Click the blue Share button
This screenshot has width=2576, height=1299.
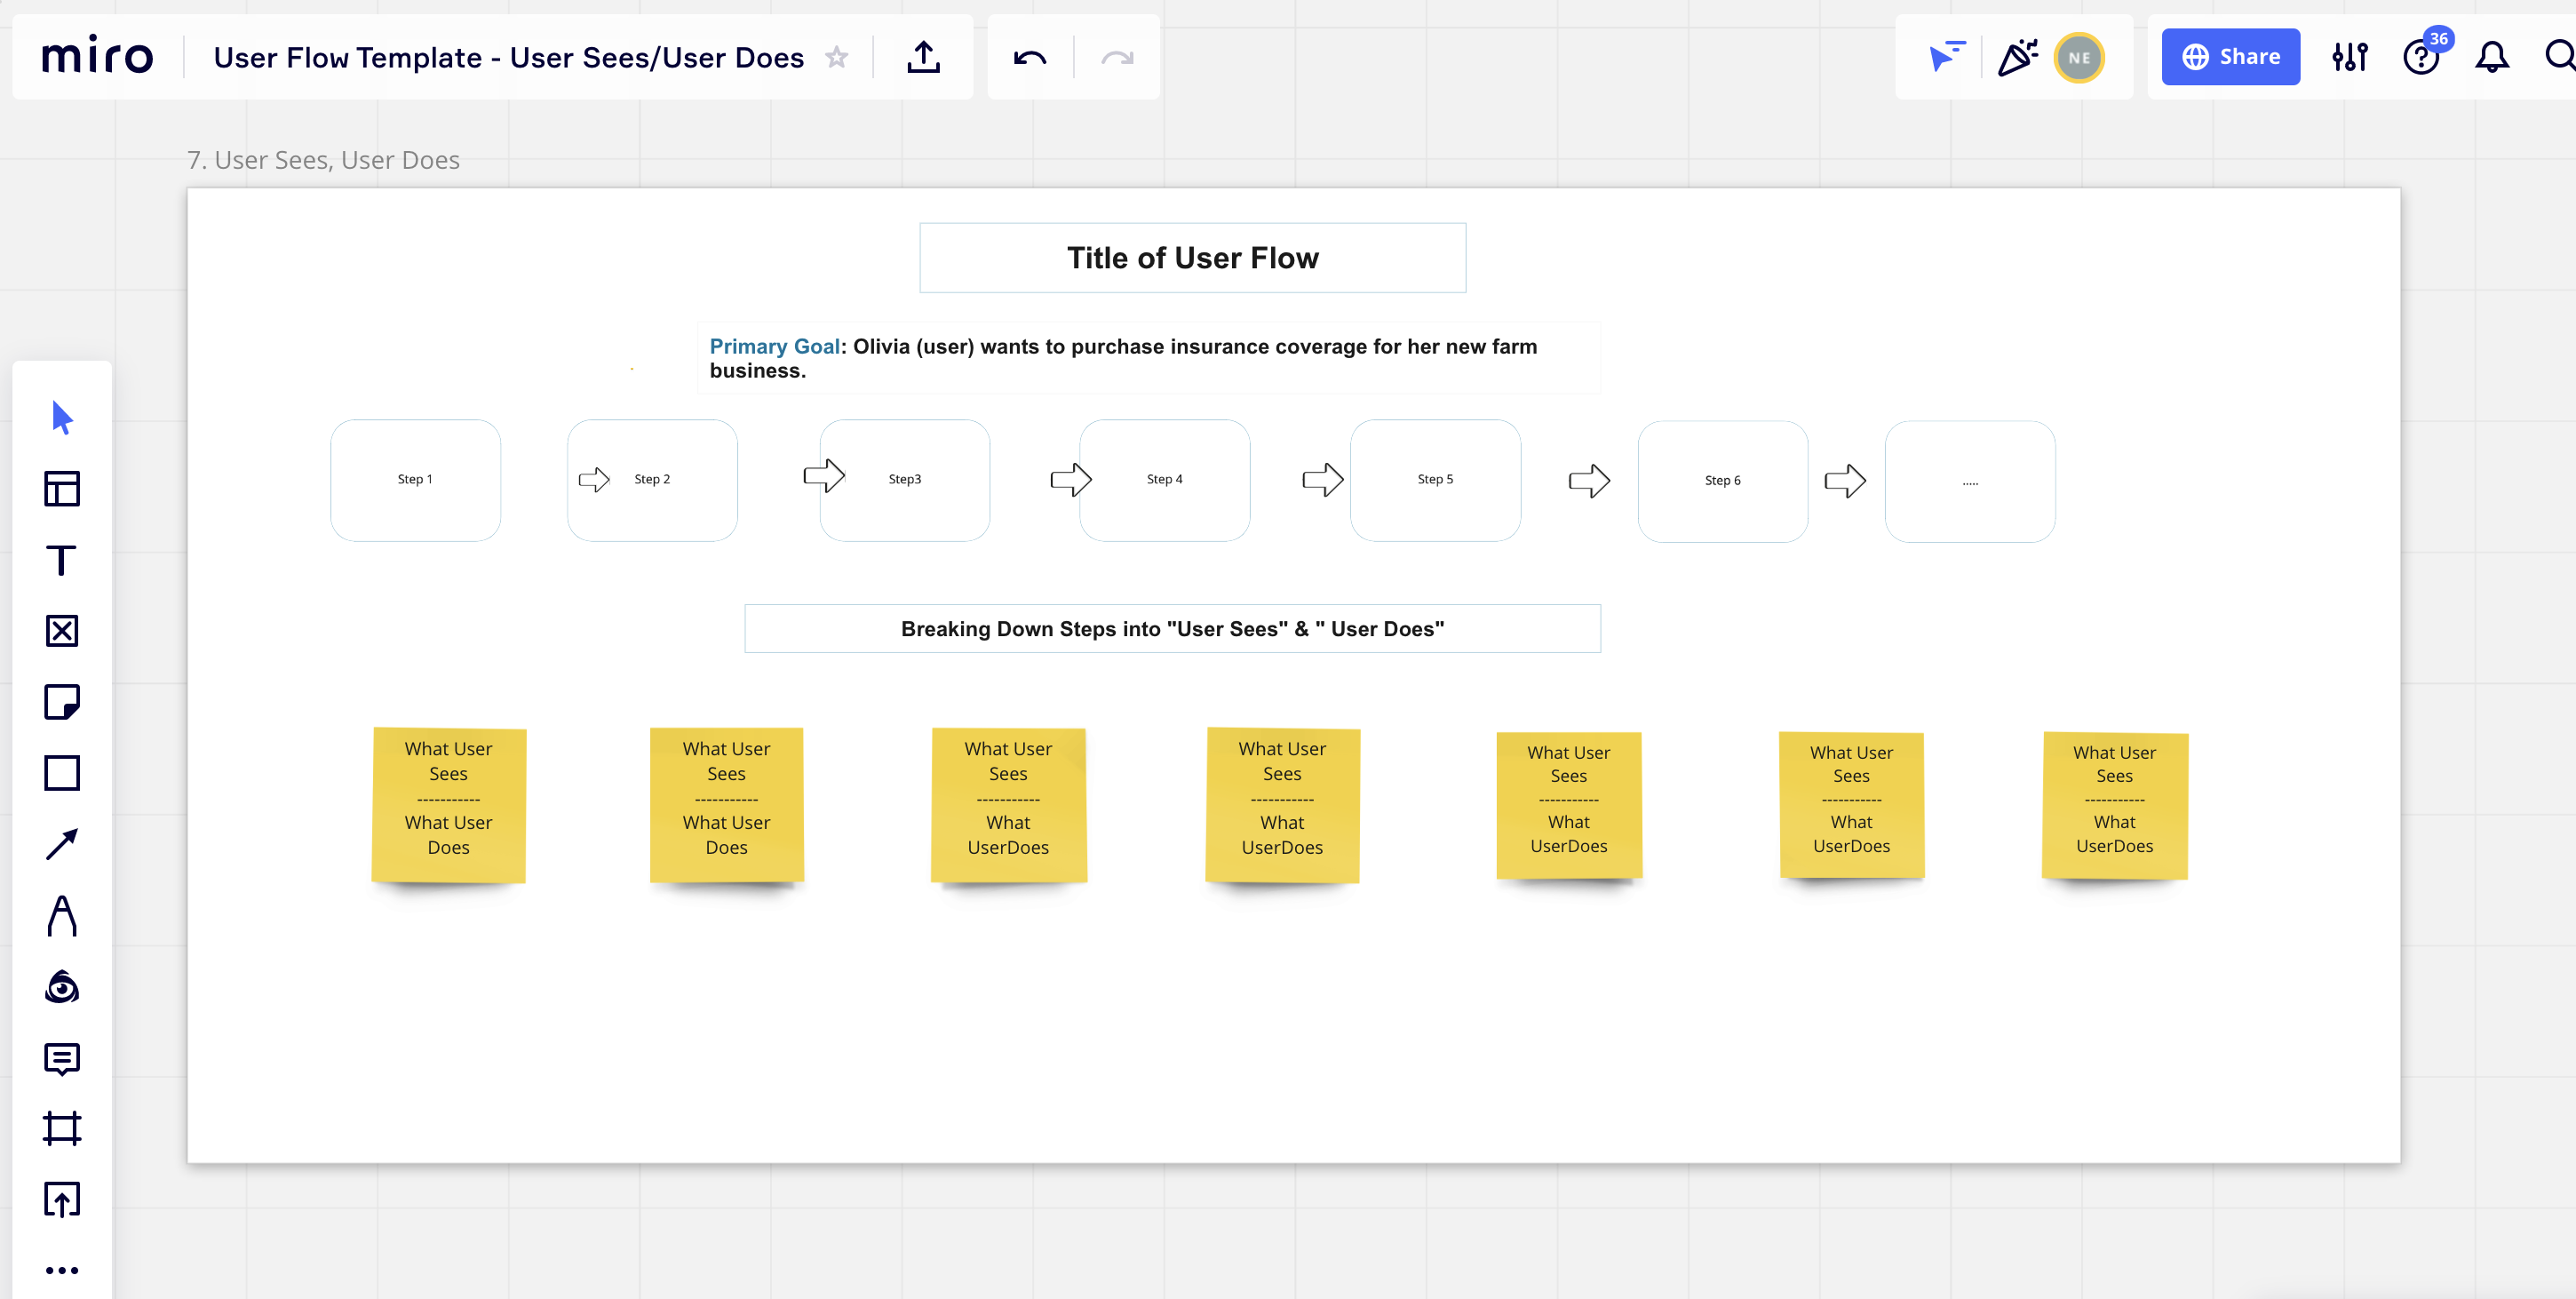(x=2230, y=57)
